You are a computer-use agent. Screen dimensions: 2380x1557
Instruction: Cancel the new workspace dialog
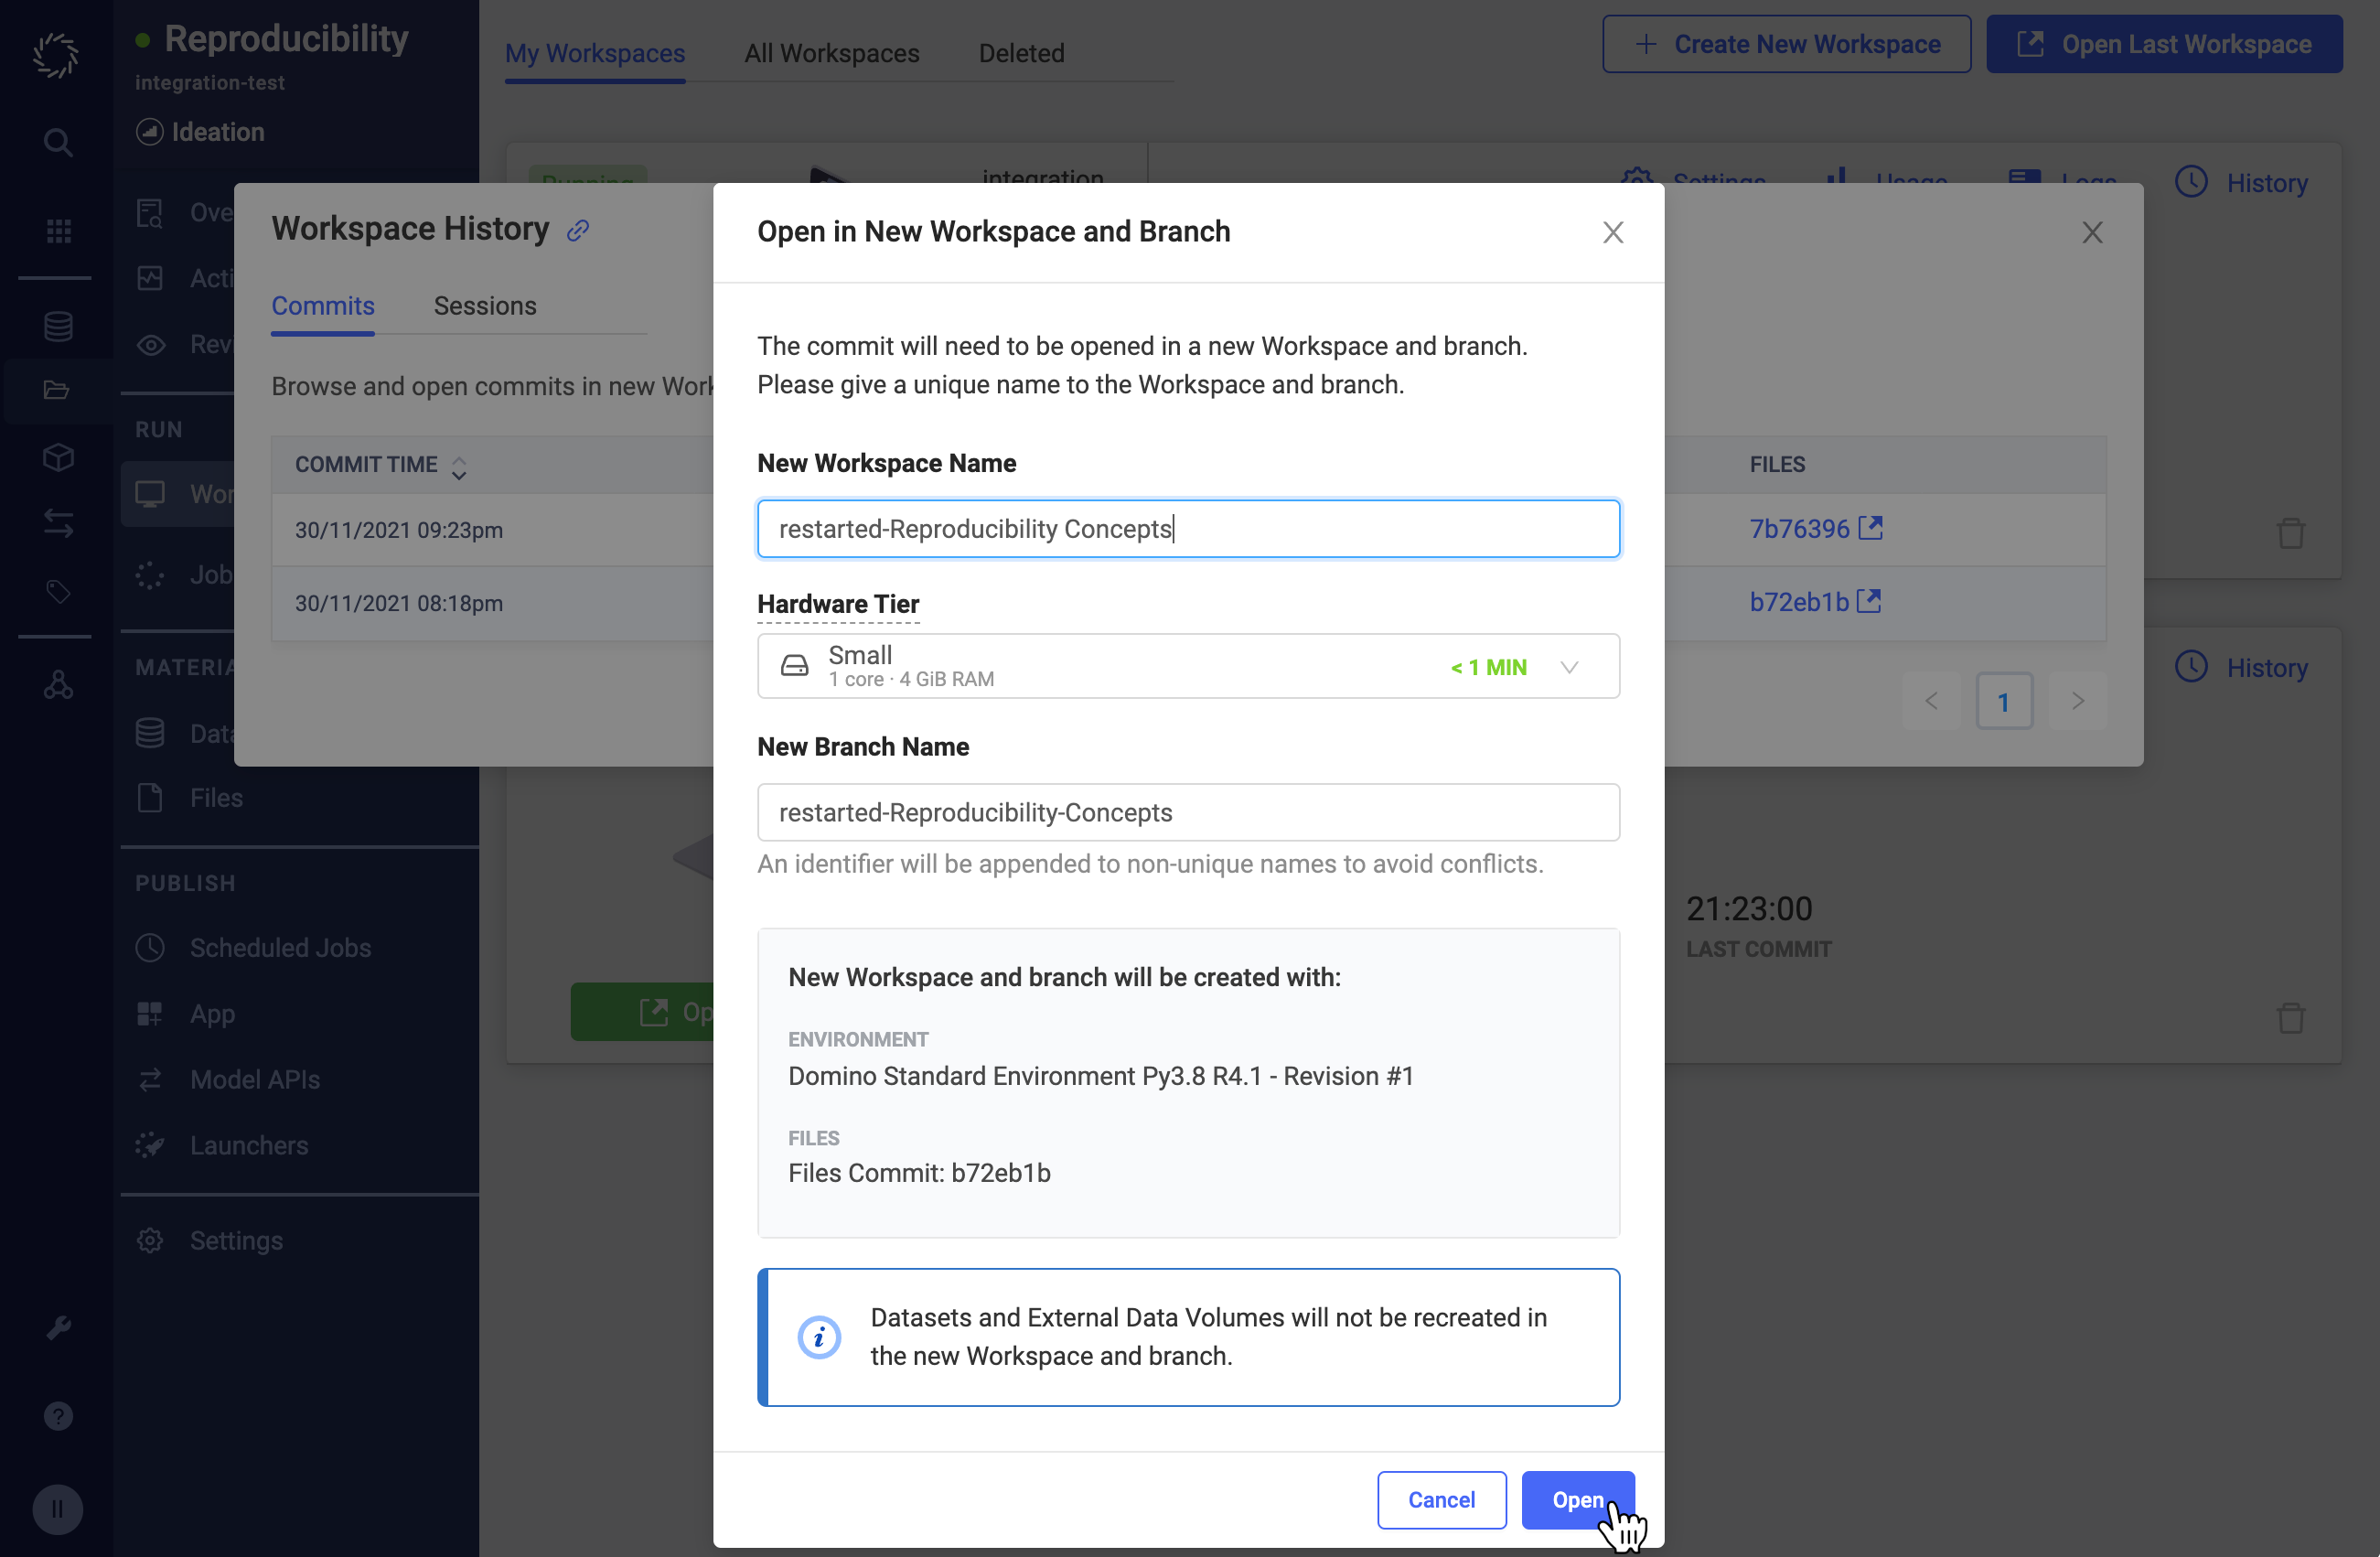pos(1441,1499)
